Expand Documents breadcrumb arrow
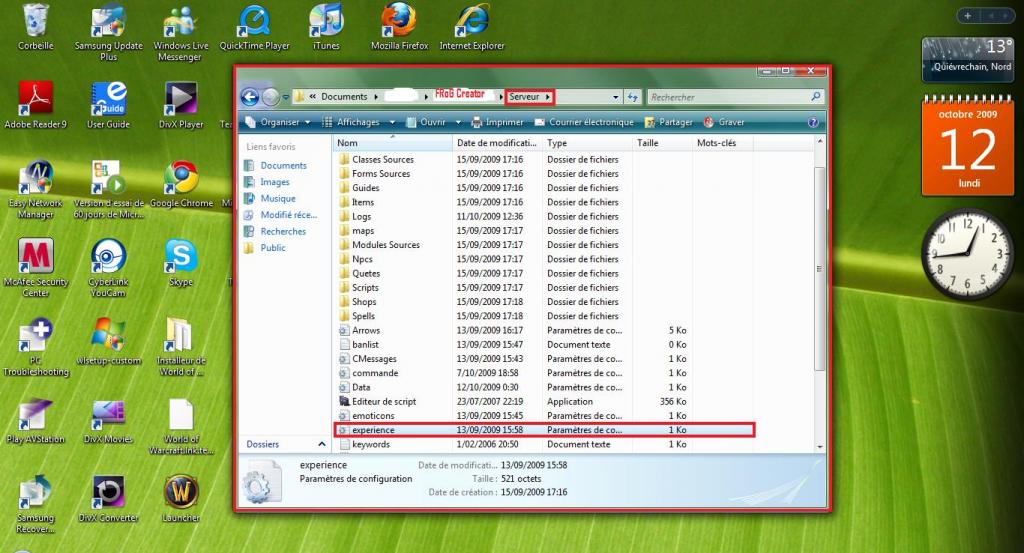The image size is (1024, 553). [376, 97]
